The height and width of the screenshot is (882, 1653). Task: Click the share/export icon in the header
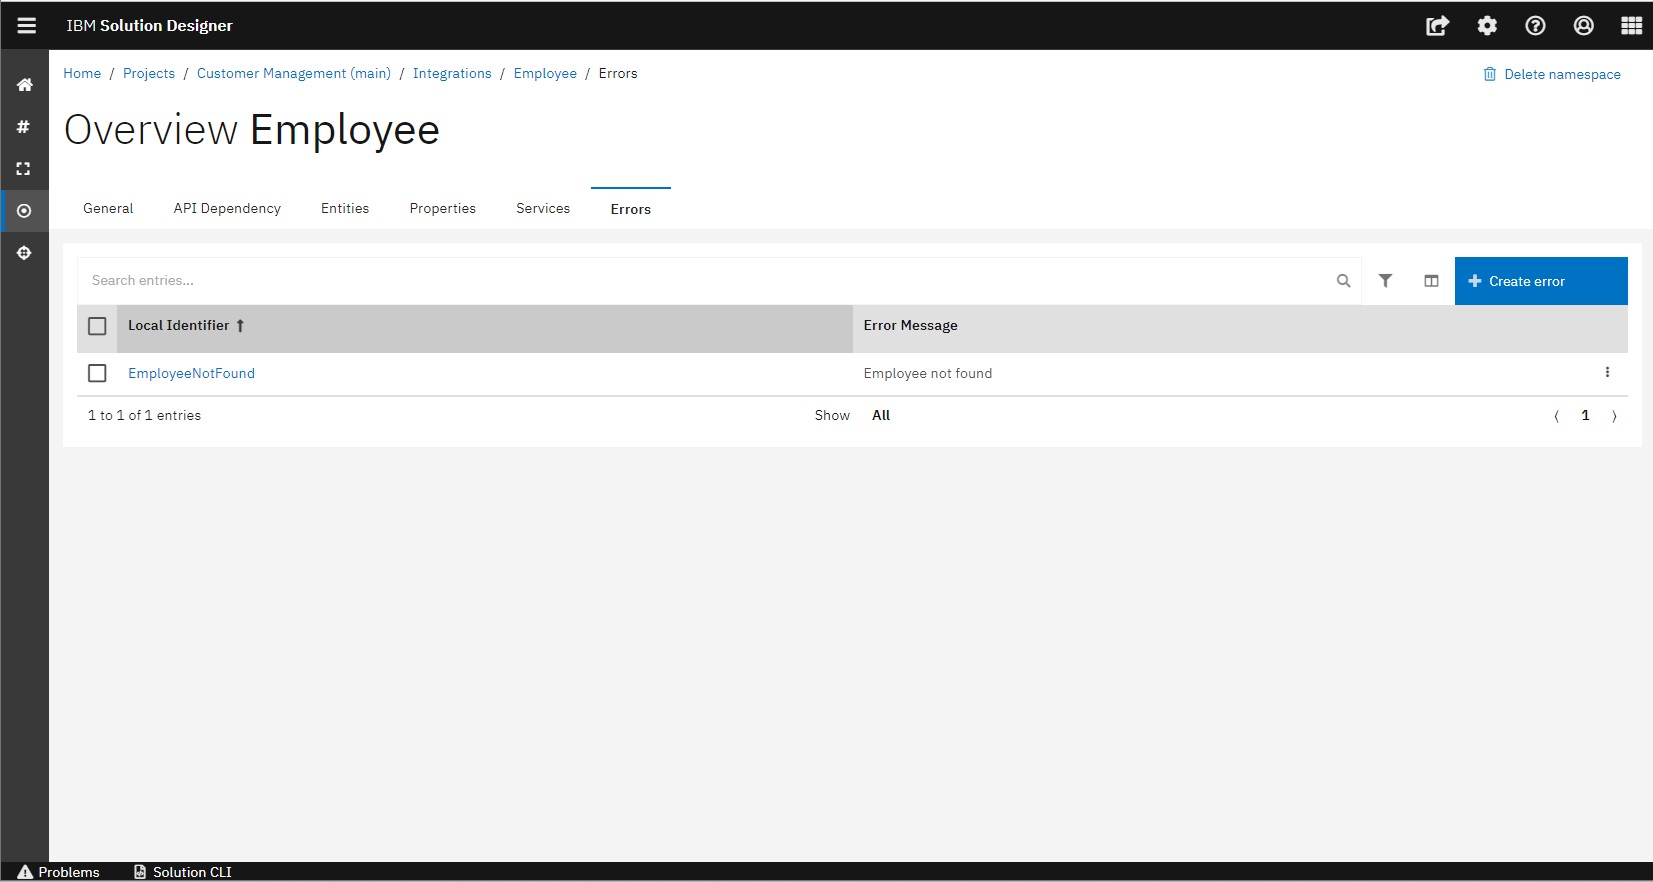1437,26
